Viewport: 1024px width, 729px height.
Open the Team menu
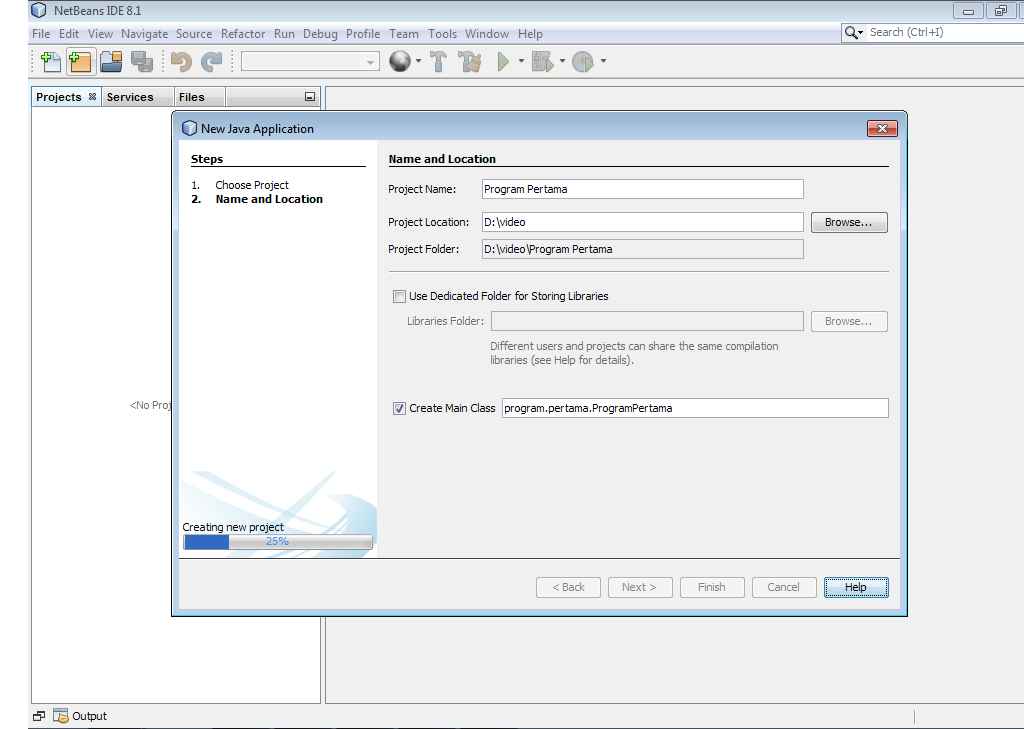pyautogui.click(x=404, y=34)
